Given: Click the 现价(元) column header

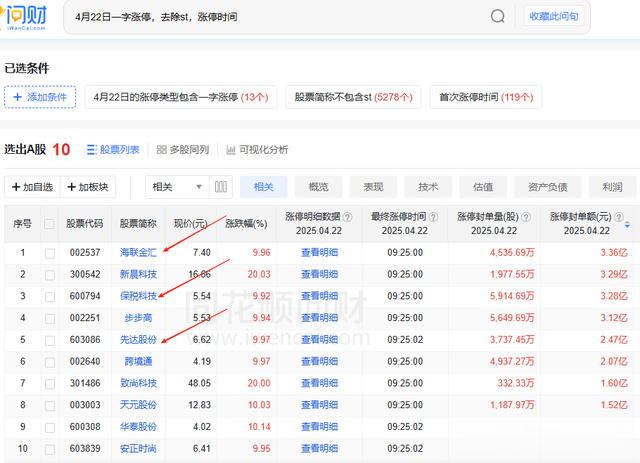Looking at the screenshot, I should pyautogui.click(x=191, y=224).
